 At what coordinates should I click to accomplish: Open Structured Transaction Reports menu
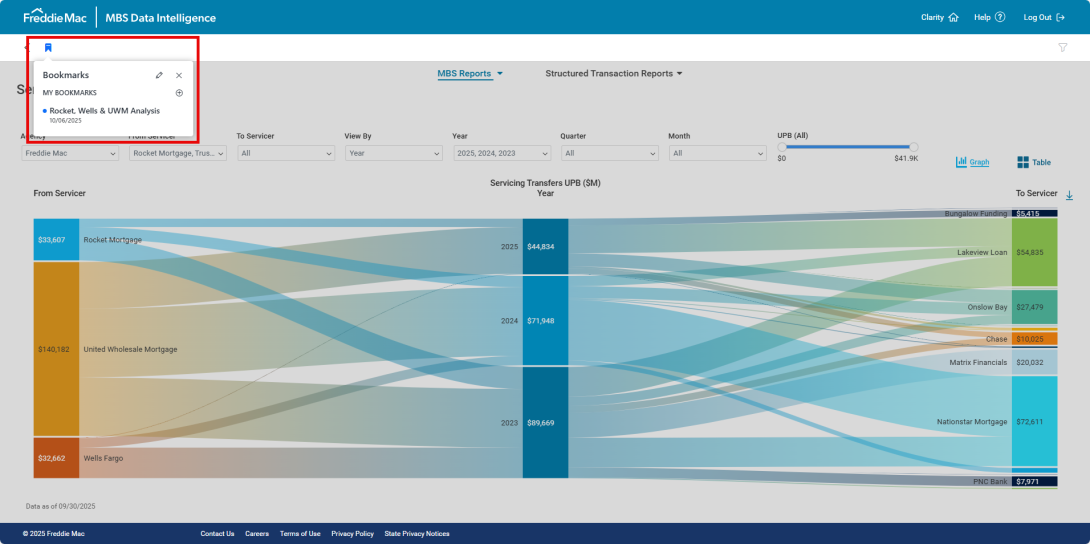pos(613,74)
